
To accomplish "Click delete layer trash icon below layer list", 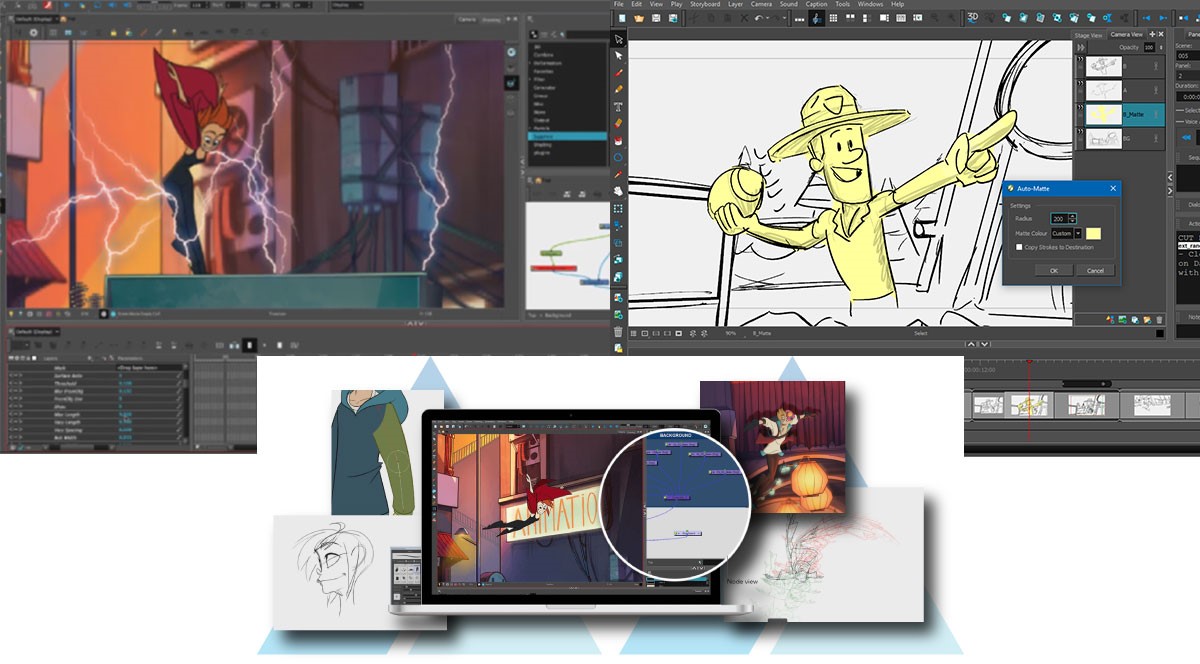I will point(1159,320).
